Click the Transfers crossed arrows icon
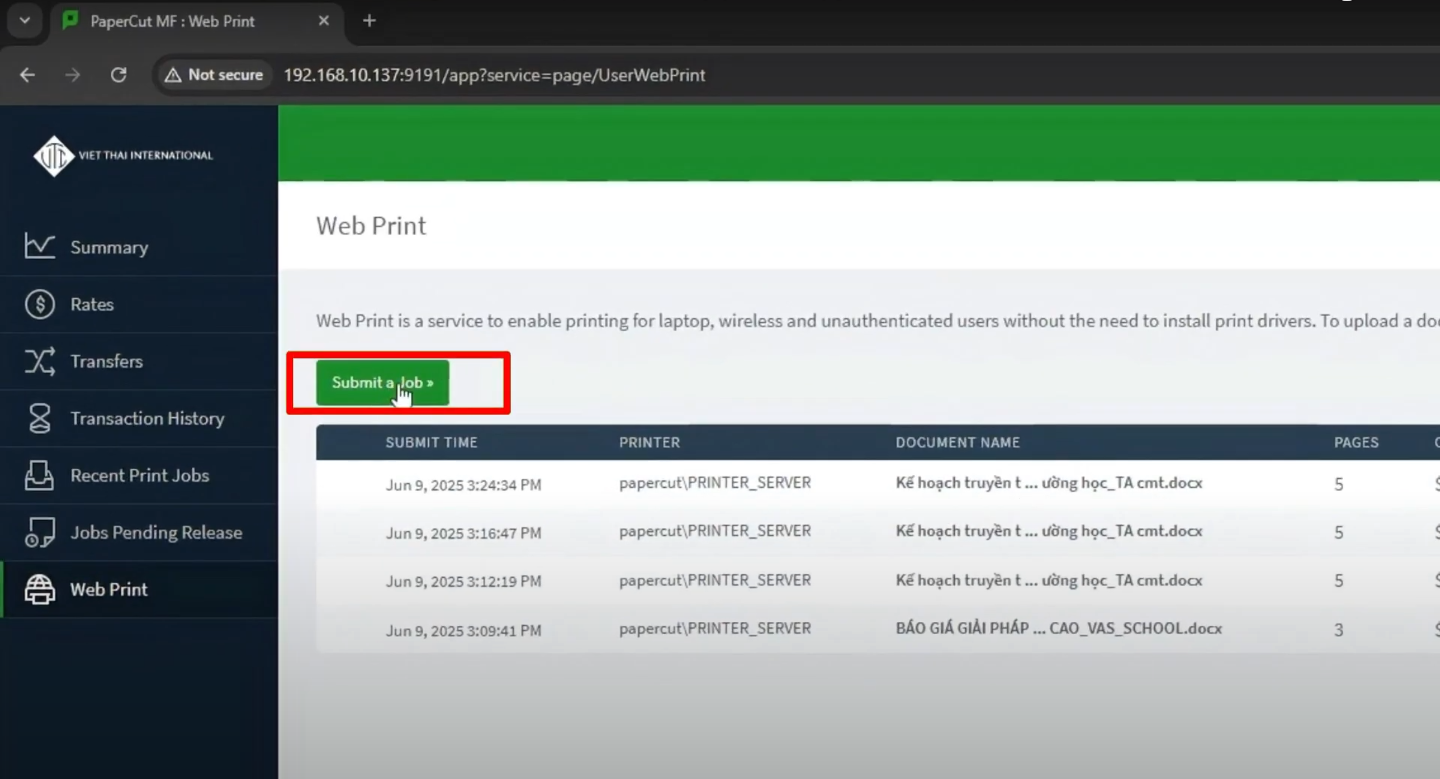Image resolution: width=1440 pixels, height=779 pixels. 40,361
